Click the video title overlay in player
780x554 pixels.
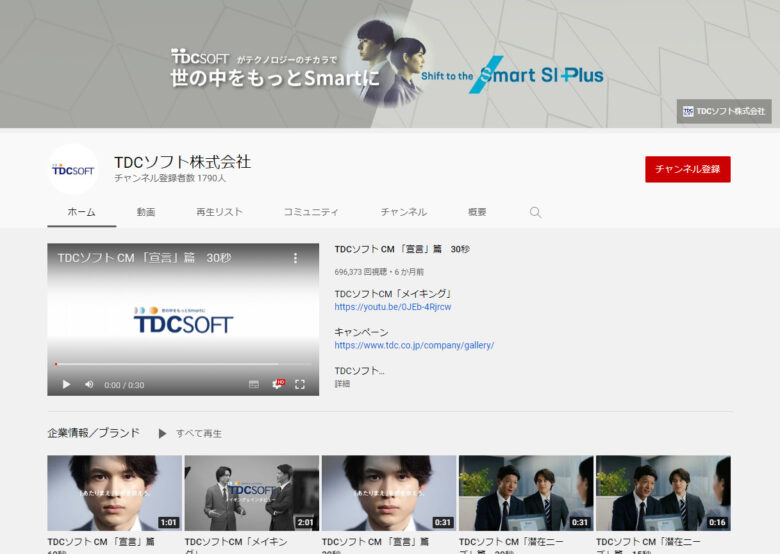click(144, 258)
